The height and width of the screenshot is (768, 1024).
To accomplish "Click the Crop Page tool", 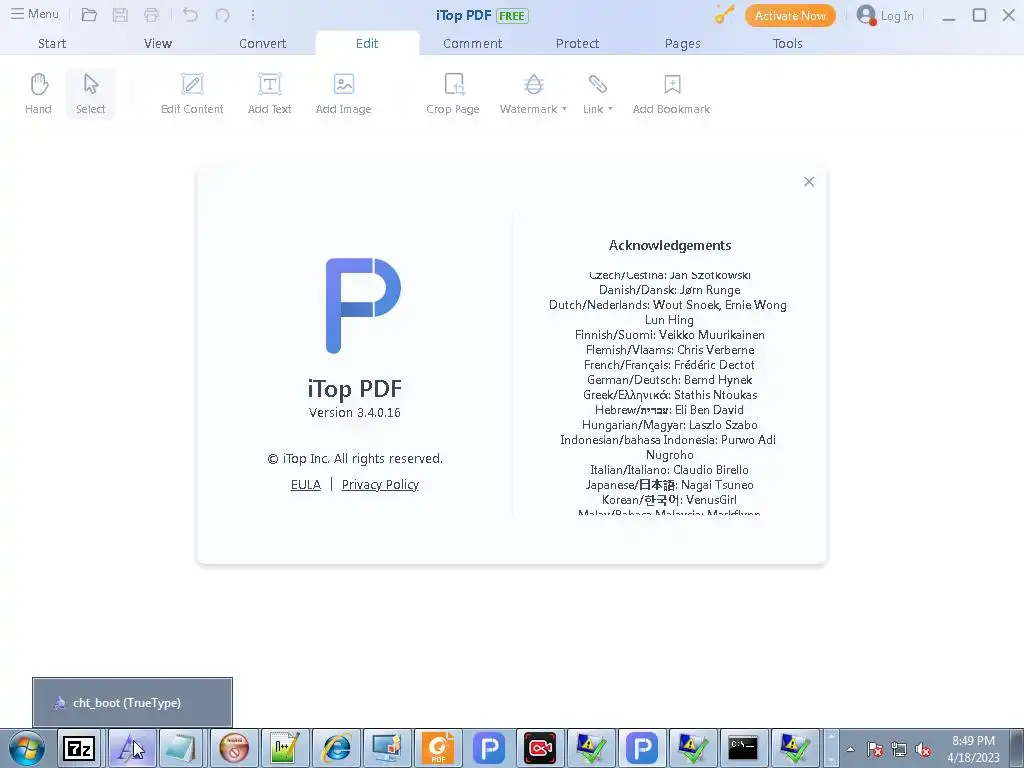I will click(x=453, y=94).
